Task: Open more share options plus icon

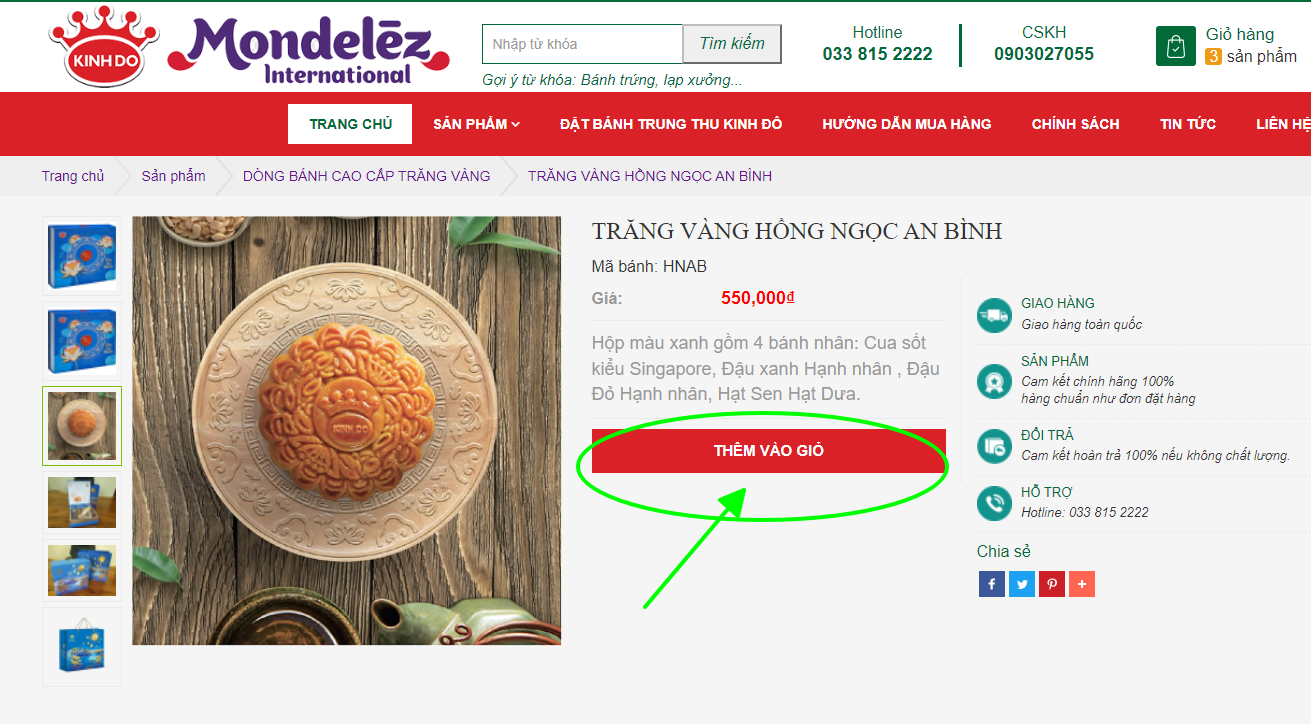Action: tap(1082, 584)
